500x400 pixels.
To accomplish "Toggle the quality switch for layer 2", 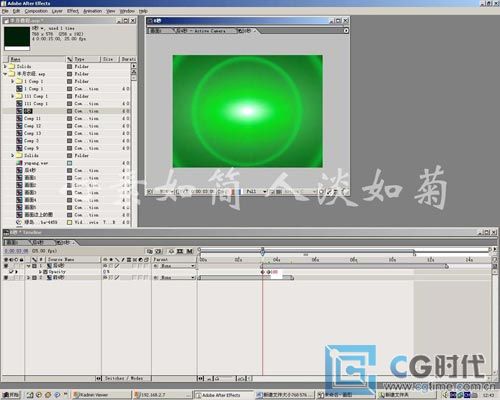I will (x=117, y=277).
